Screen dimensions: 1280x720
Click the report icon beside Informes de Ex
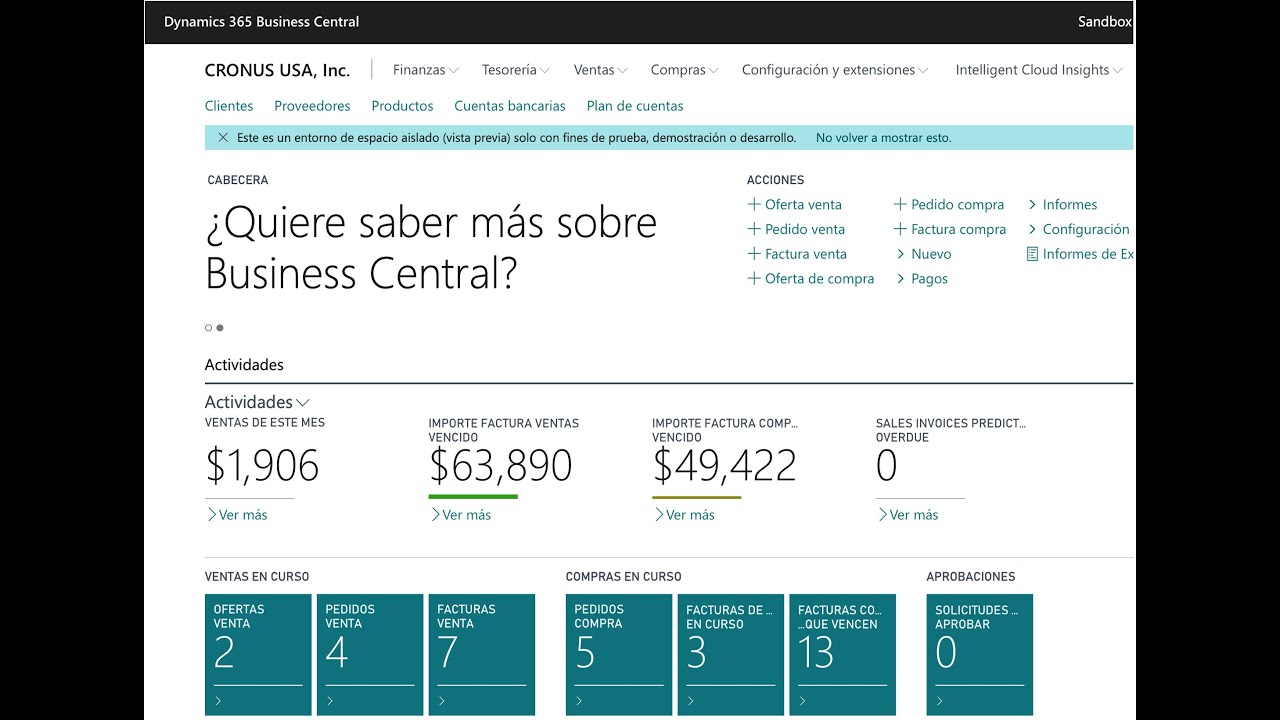point(1033,254)
